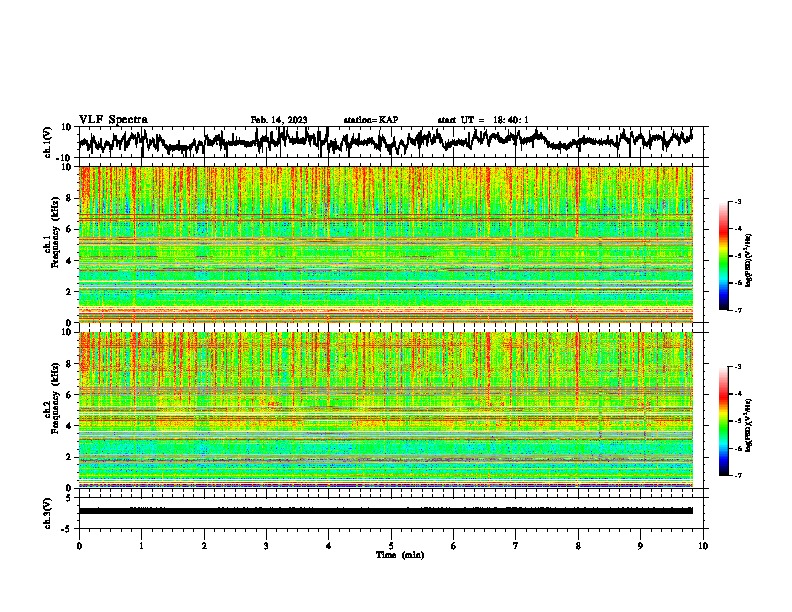Click the ch.2 "Frequency (kHz)" axis label
792x612 pixels.
click(55, 398)
